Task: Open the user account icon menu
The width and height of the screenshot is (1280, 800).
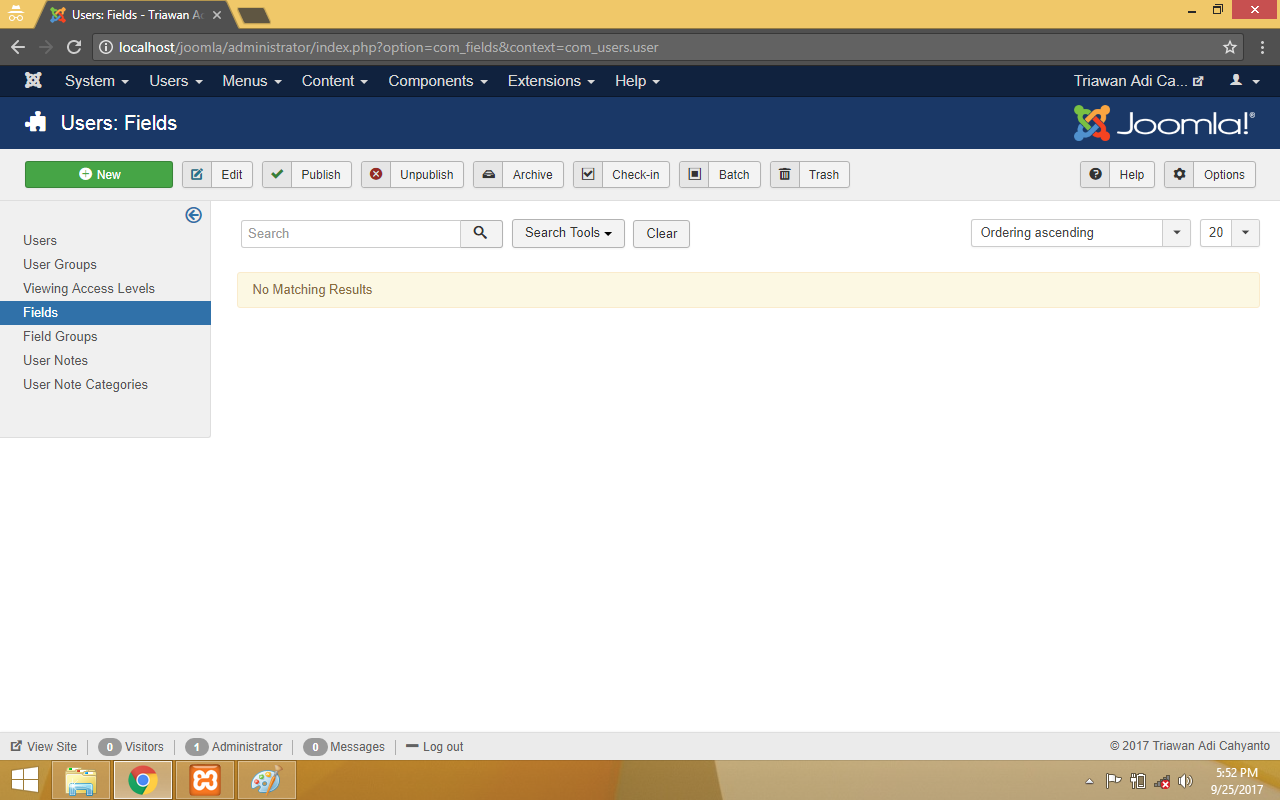Action: pyautogui.click(x=1244, y=81)
